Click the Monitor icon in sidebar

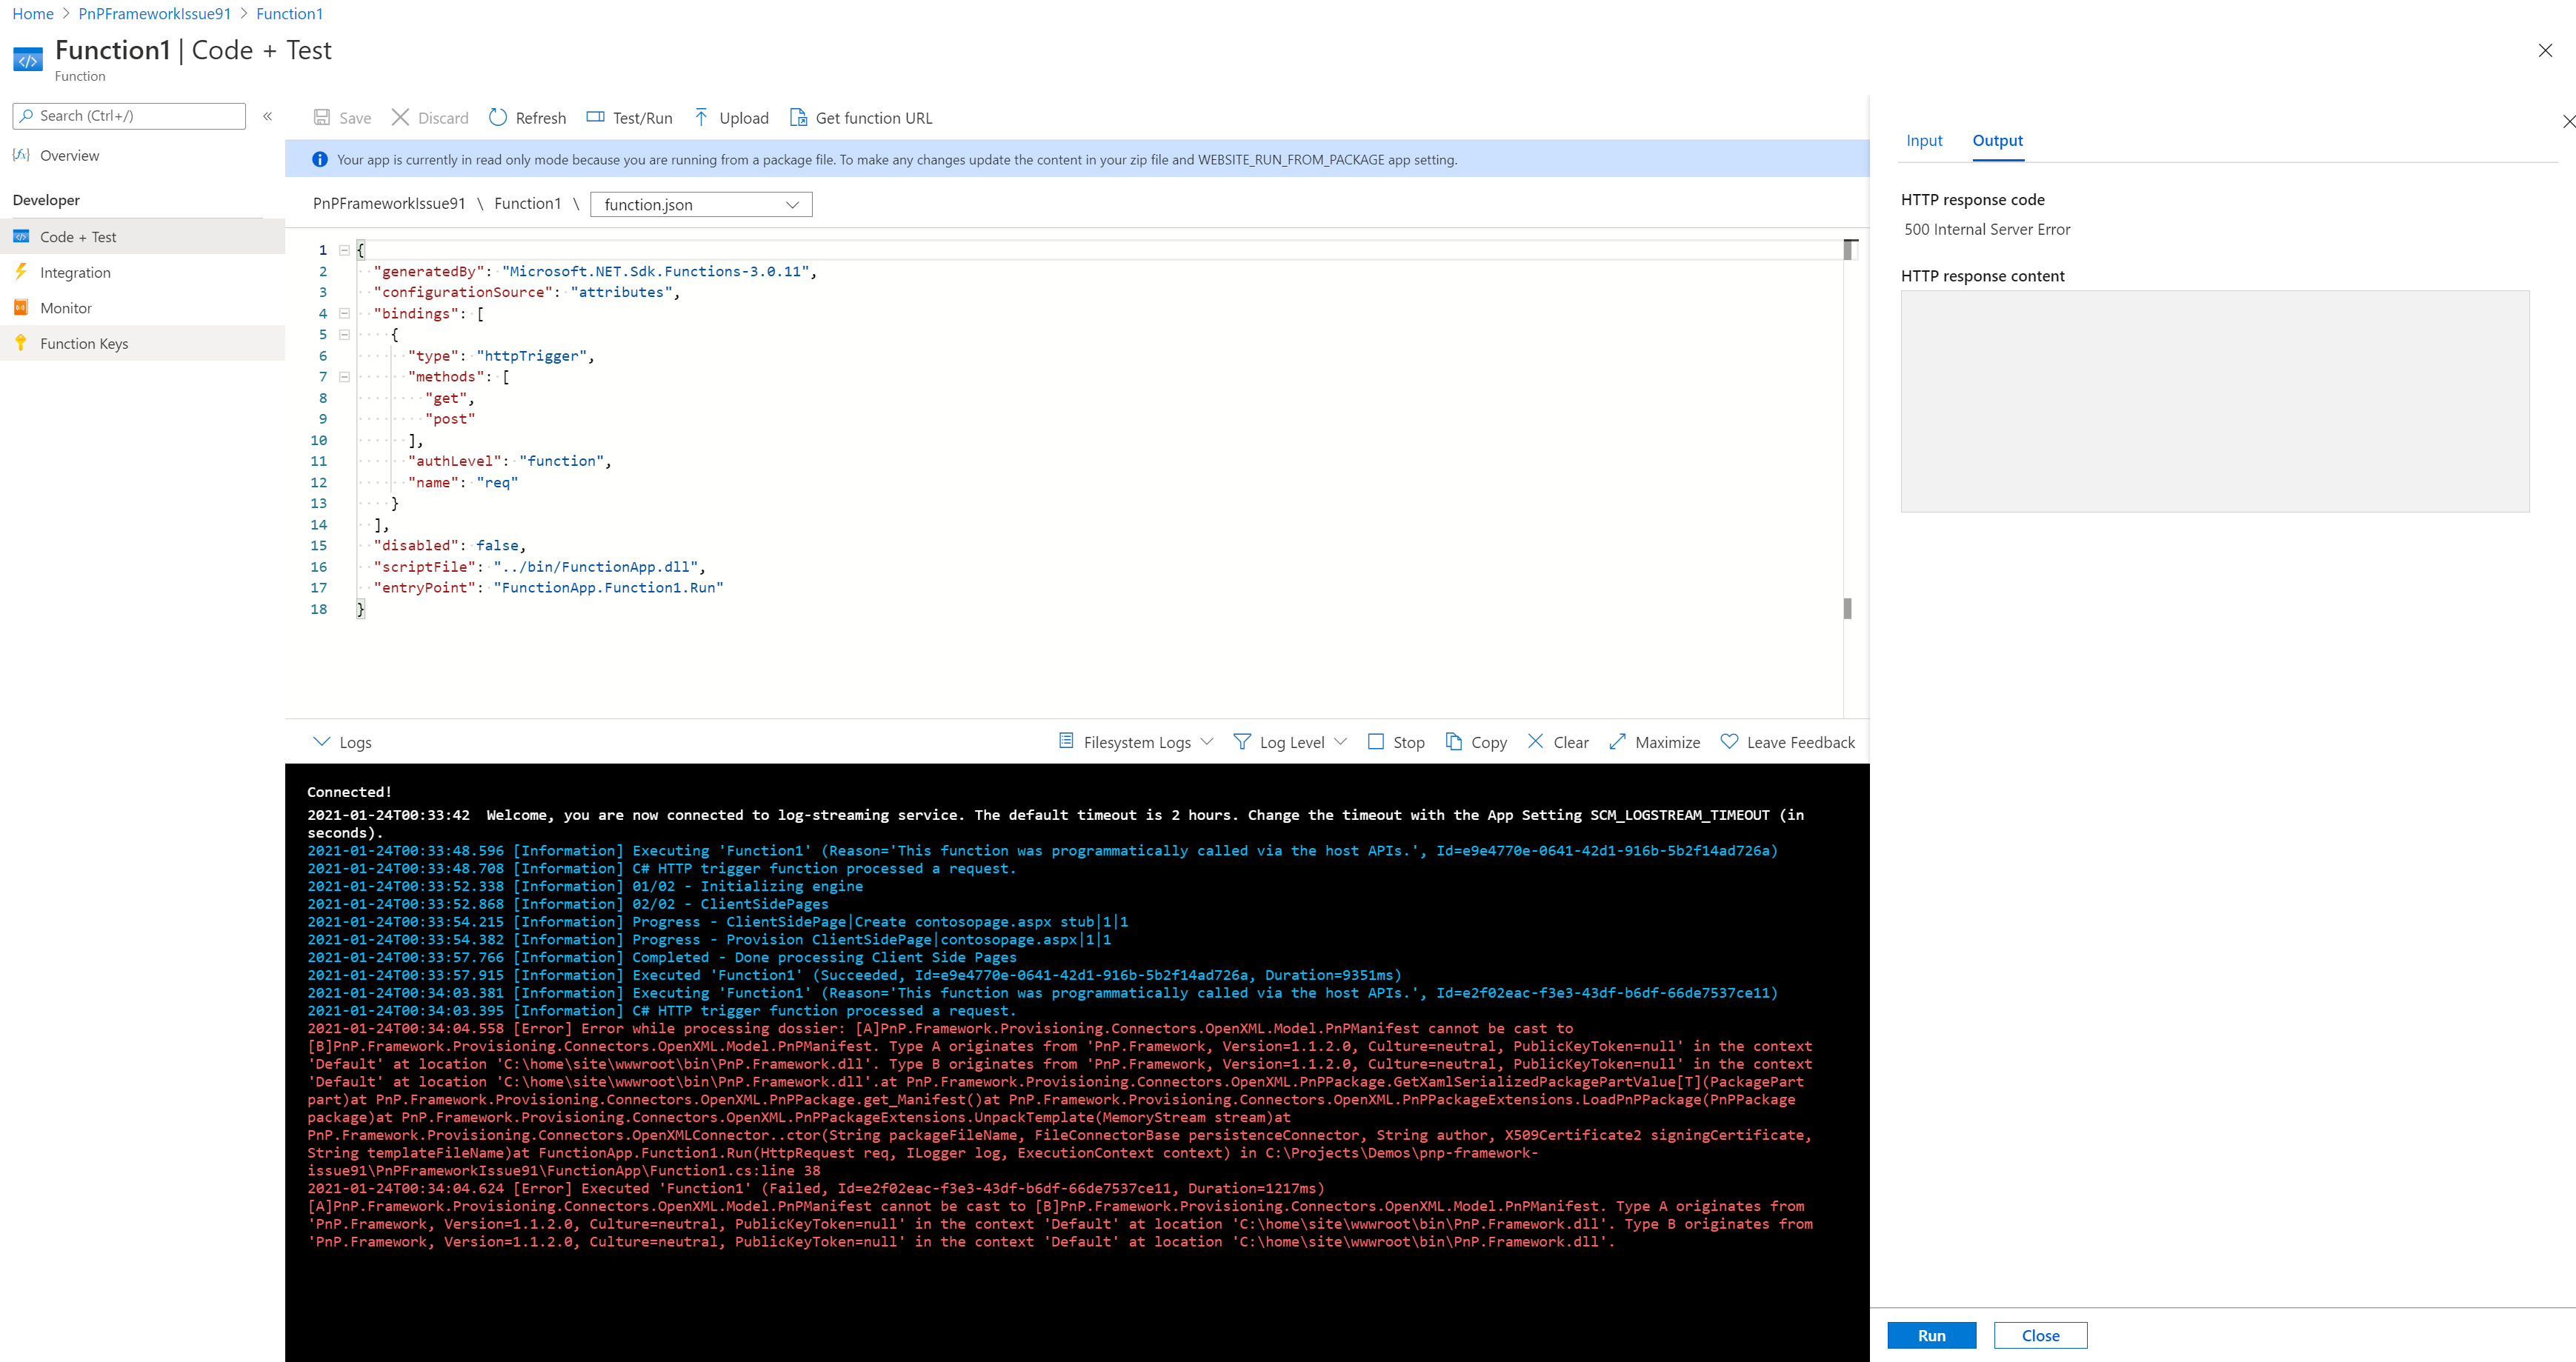[x=21, y=308]
